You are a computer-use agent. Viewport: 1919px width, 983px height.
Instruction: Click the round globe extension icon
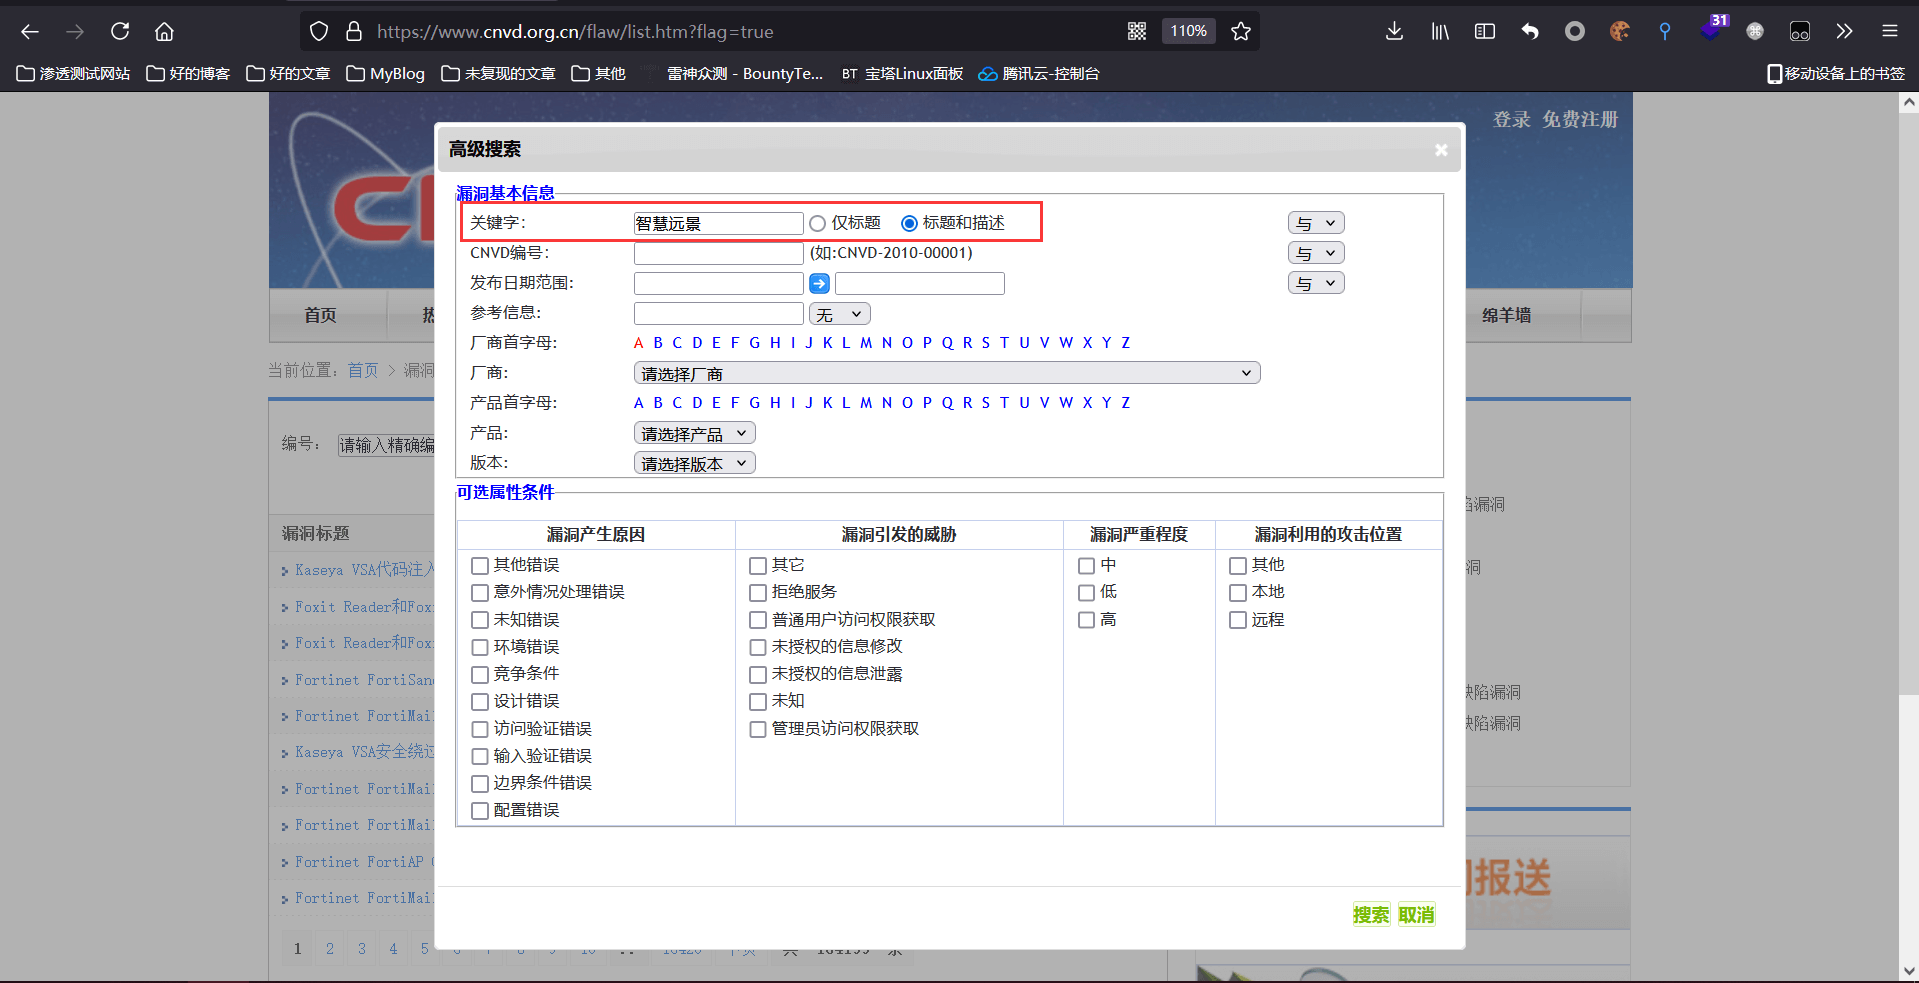pos(1755,31)
